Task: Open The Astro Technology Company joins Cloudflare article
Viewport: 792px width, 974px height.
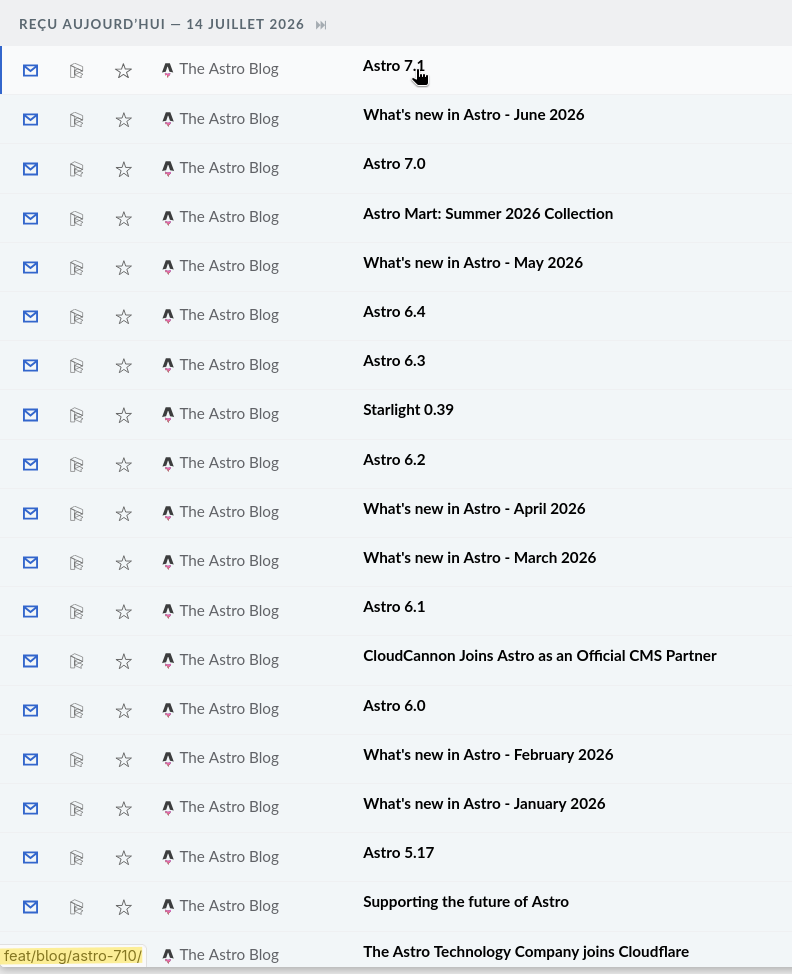Action: pos(526,952)
